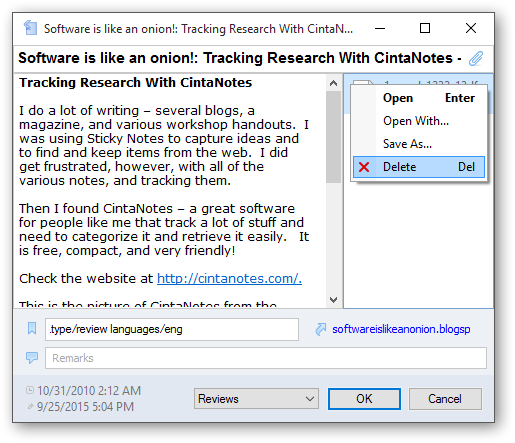
Task: Click the CintaNotes note icon in the title bar
Action: point(30,28)
